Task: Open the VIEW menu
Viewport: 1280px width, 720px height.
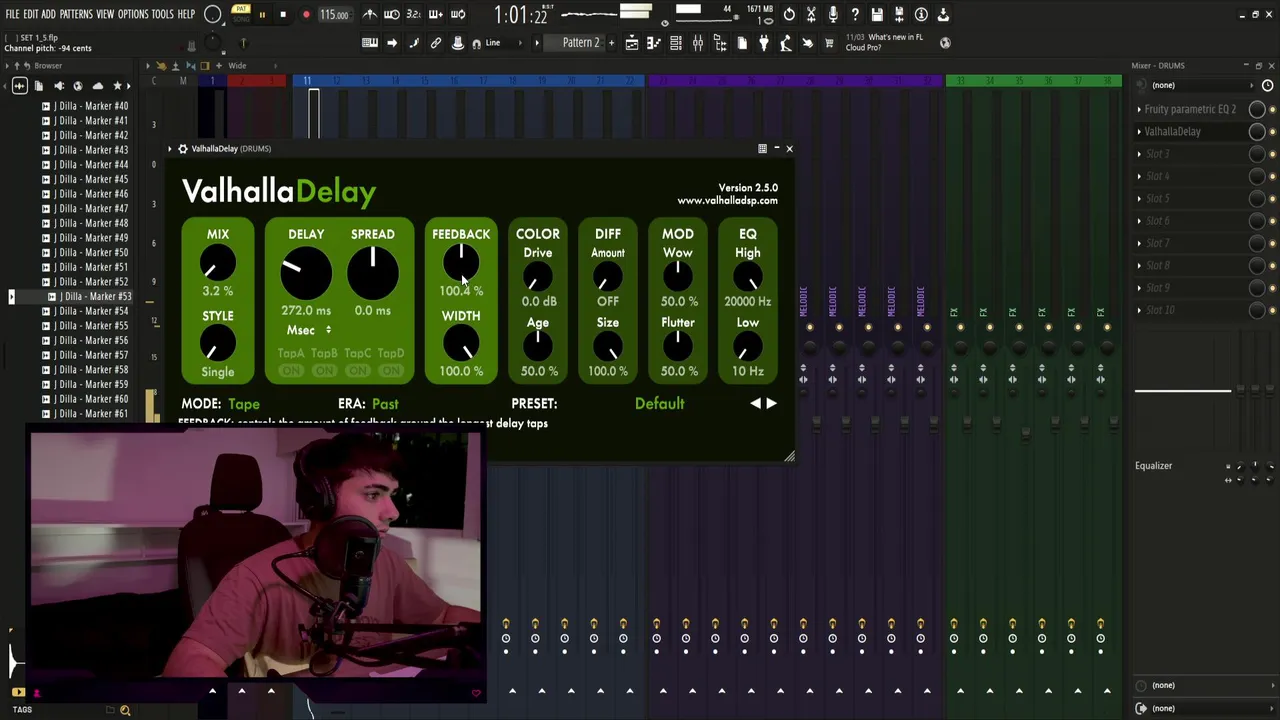Action: point(105,14)
